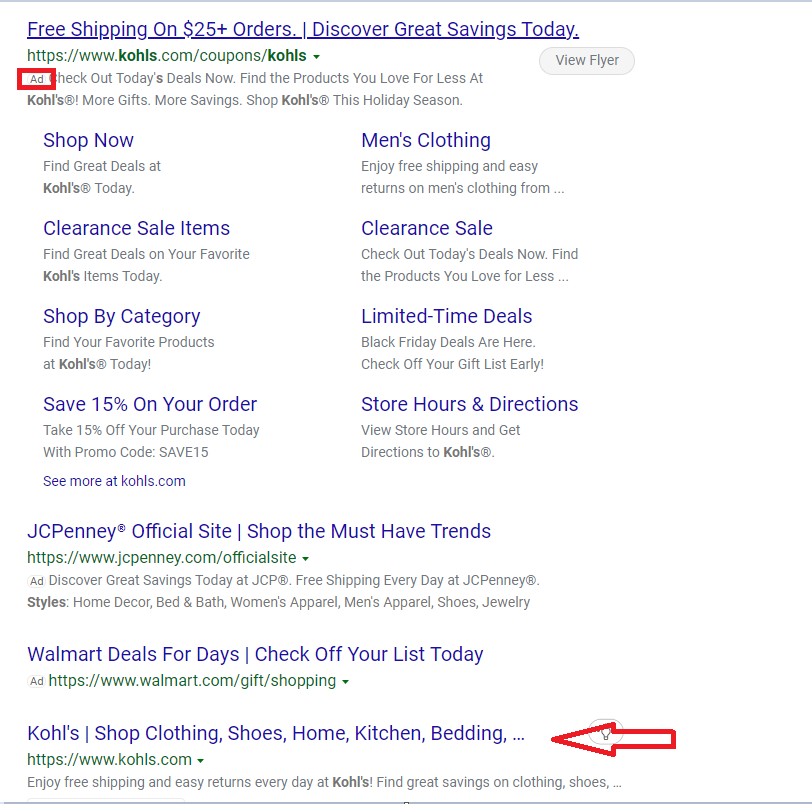Screen dimensions: 812x804
Task: Open the Shop Now sitelink
Action: 89,140
